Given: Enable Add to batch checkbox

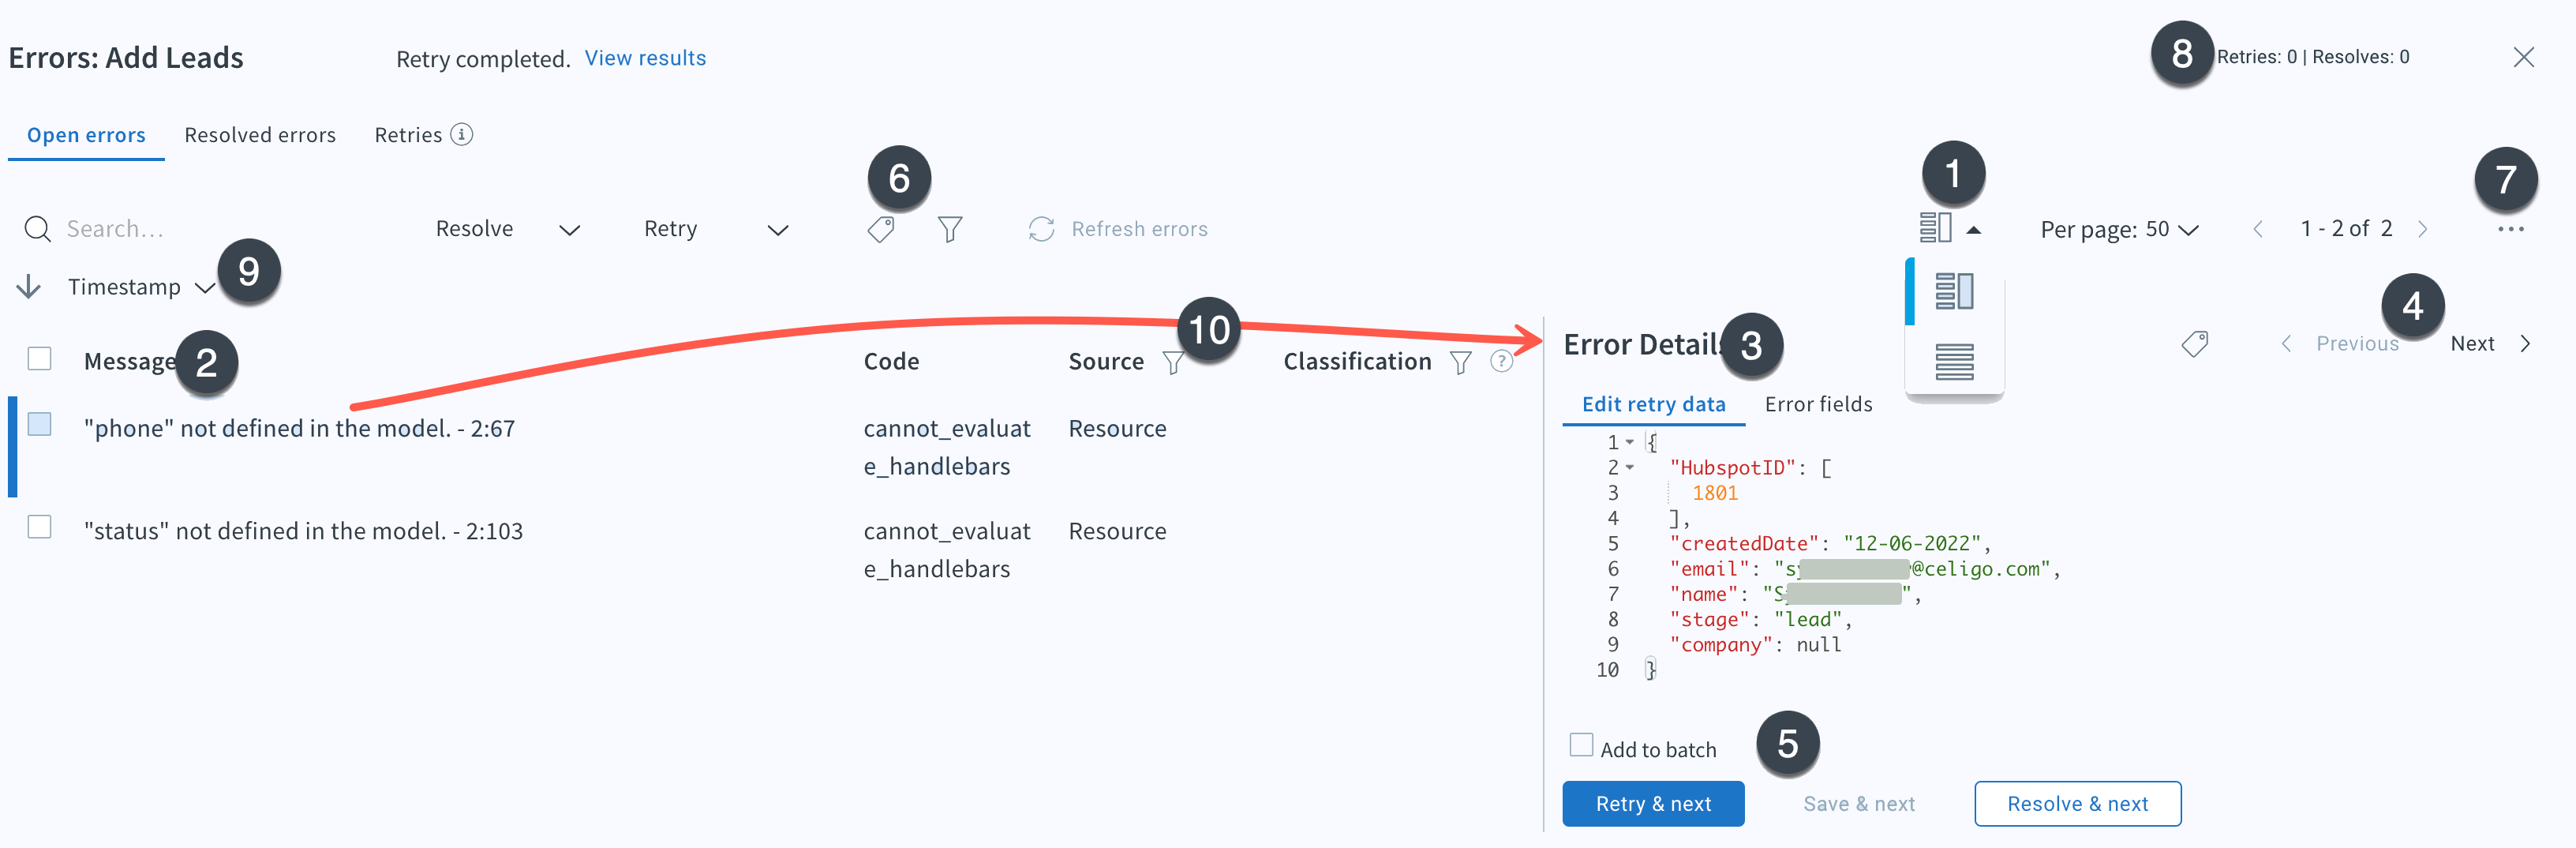Looking at the screenshot, I should click(x=1581, y=745).
